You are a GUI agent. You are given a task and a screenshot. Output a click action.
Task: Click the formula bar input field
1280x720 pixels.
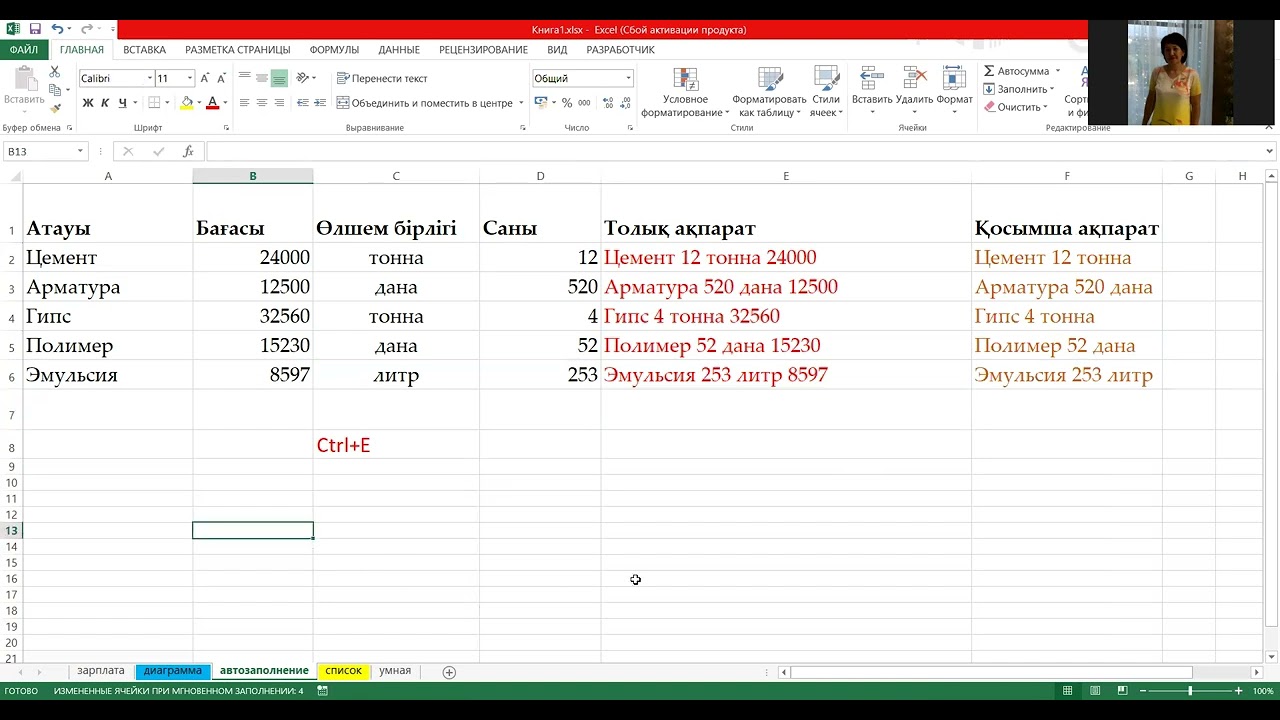pyautogui.click(x=735, y=152)
